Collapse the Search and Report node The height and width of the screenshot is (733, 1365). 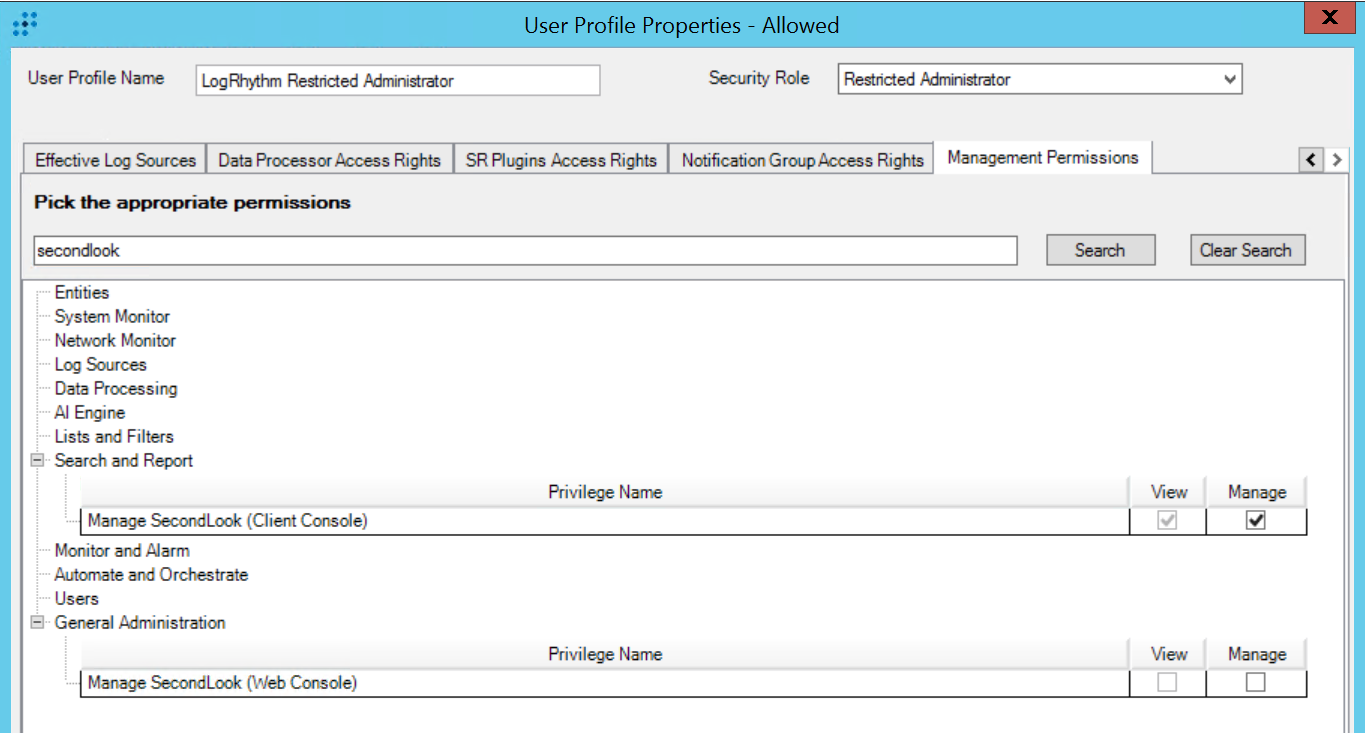39,461
